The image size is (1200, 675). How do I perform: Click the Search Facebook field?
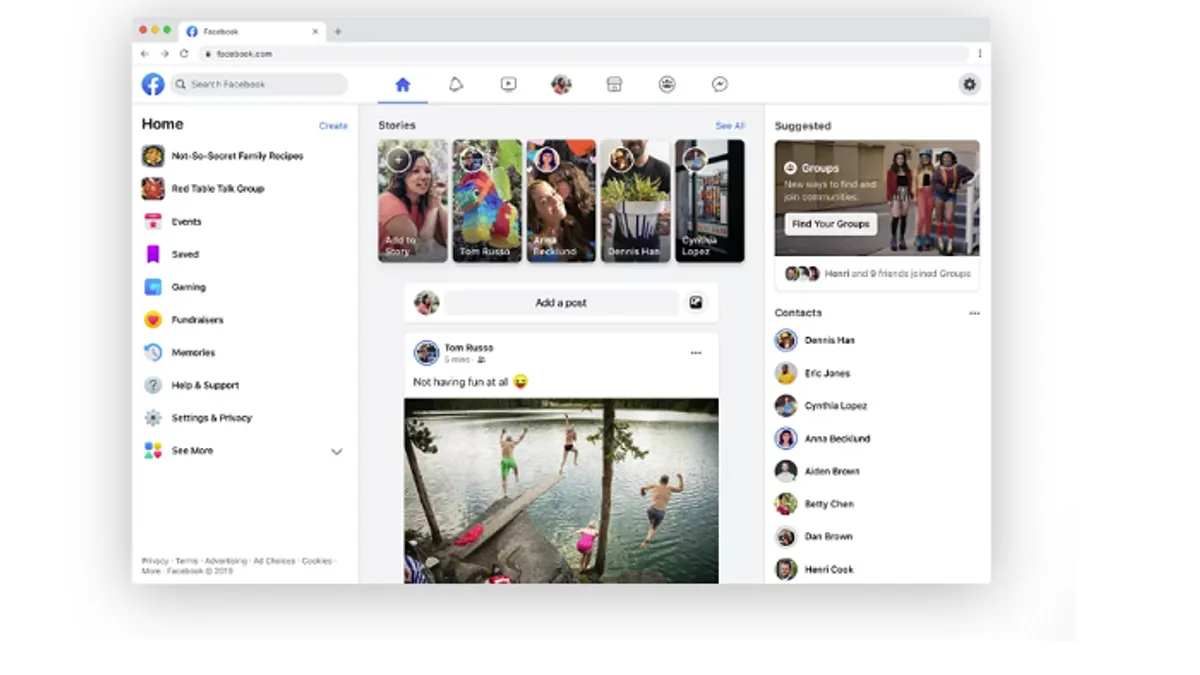point(259,85)
